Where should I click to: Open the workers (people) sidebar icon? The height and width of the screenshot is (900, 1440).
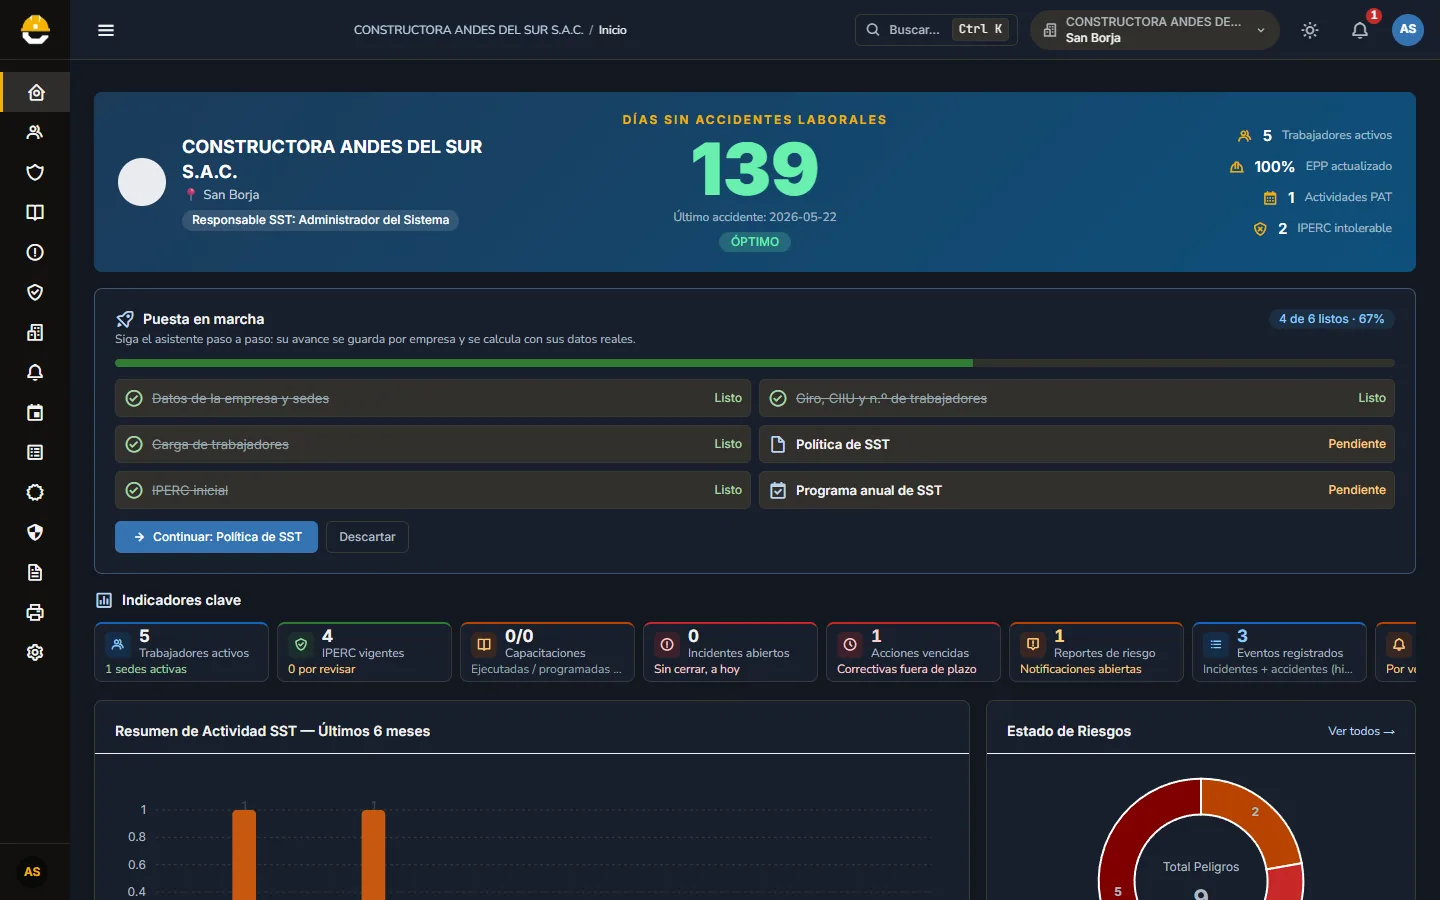point(35,132)
